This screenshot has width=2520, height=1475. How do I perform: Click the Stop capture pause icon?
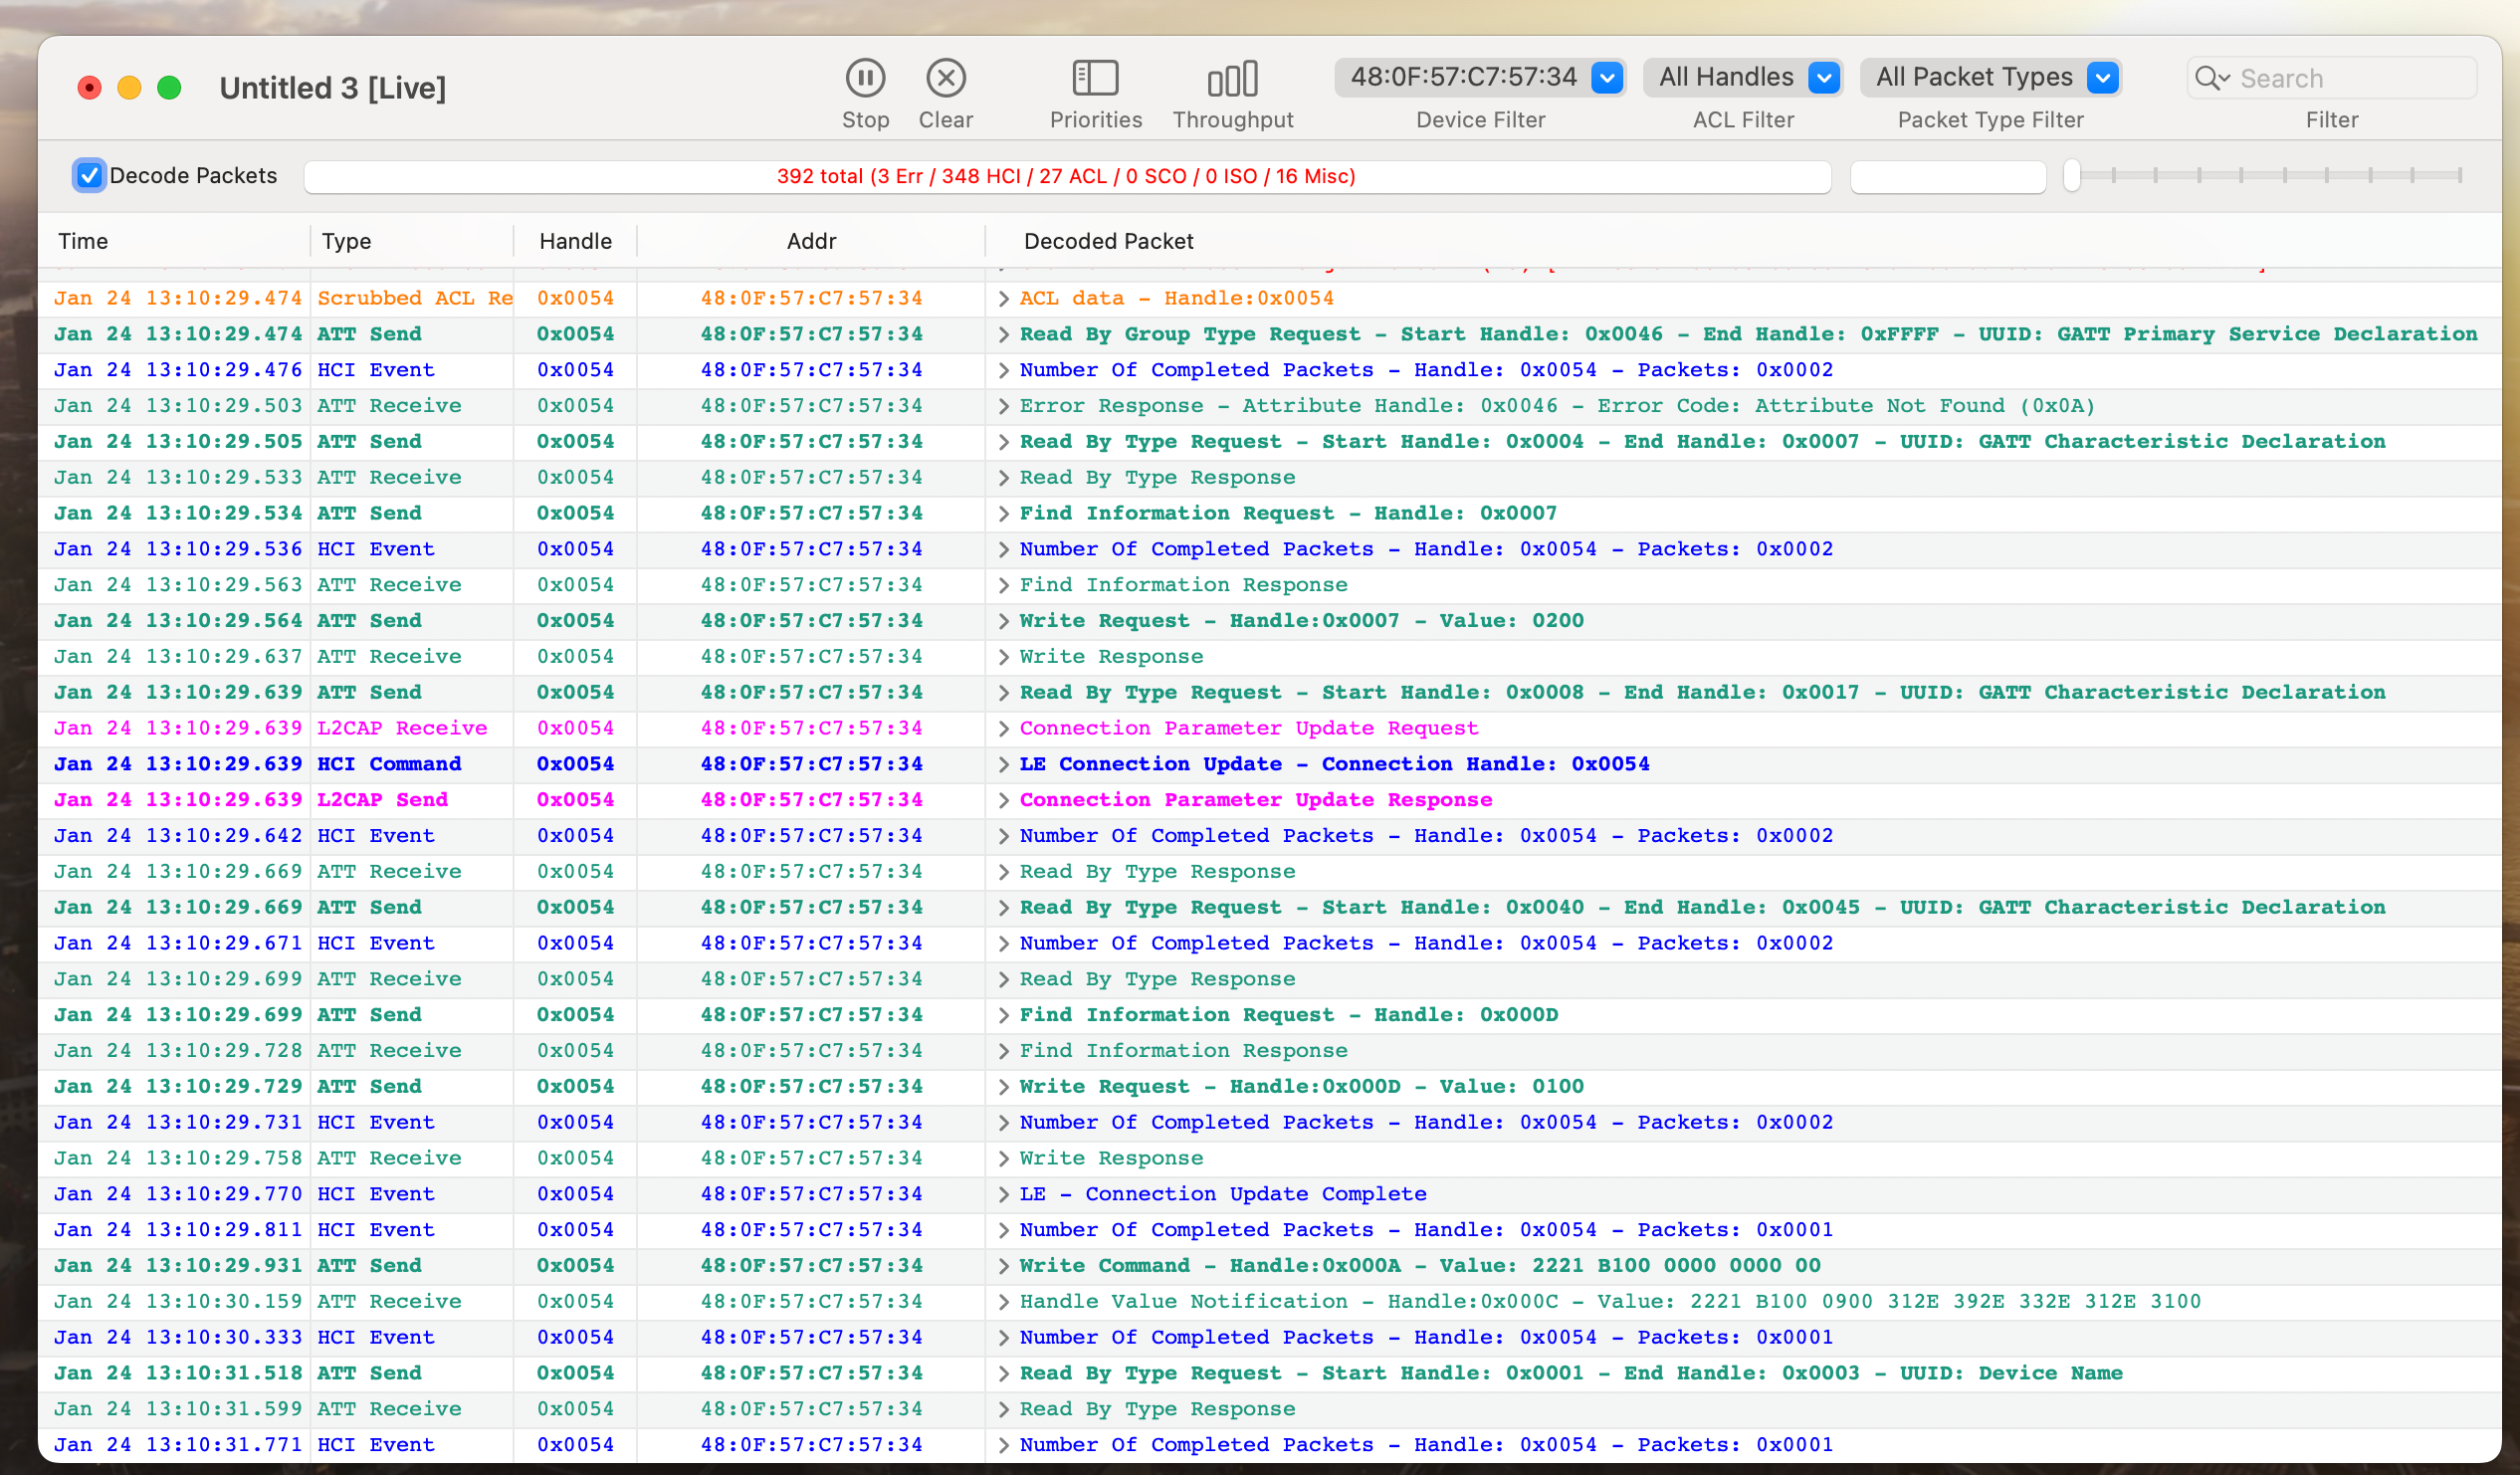pos(865,78)
